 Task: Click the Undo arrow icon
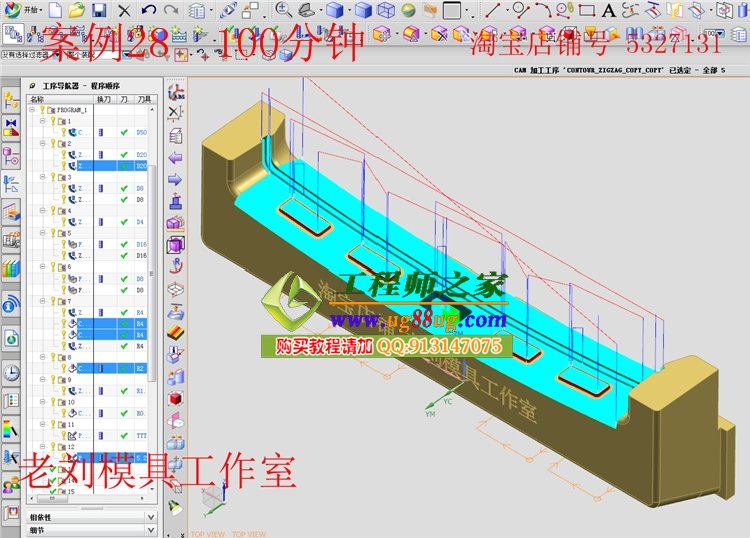pyautogui.click(x=148, y=10)
